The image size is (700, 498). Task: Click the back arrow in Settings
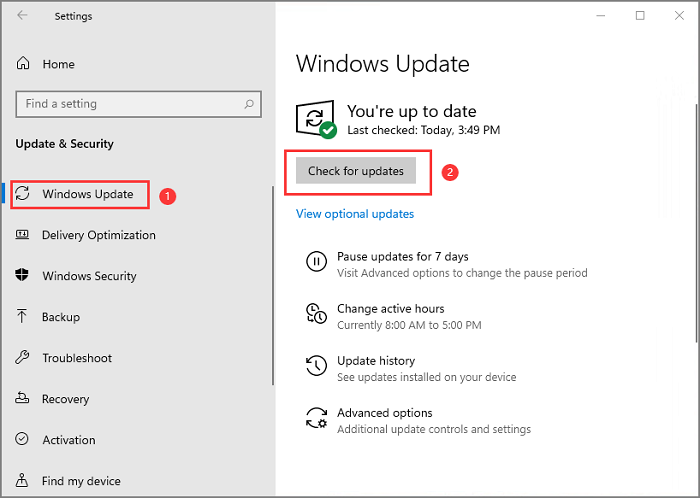click(23, 15)
